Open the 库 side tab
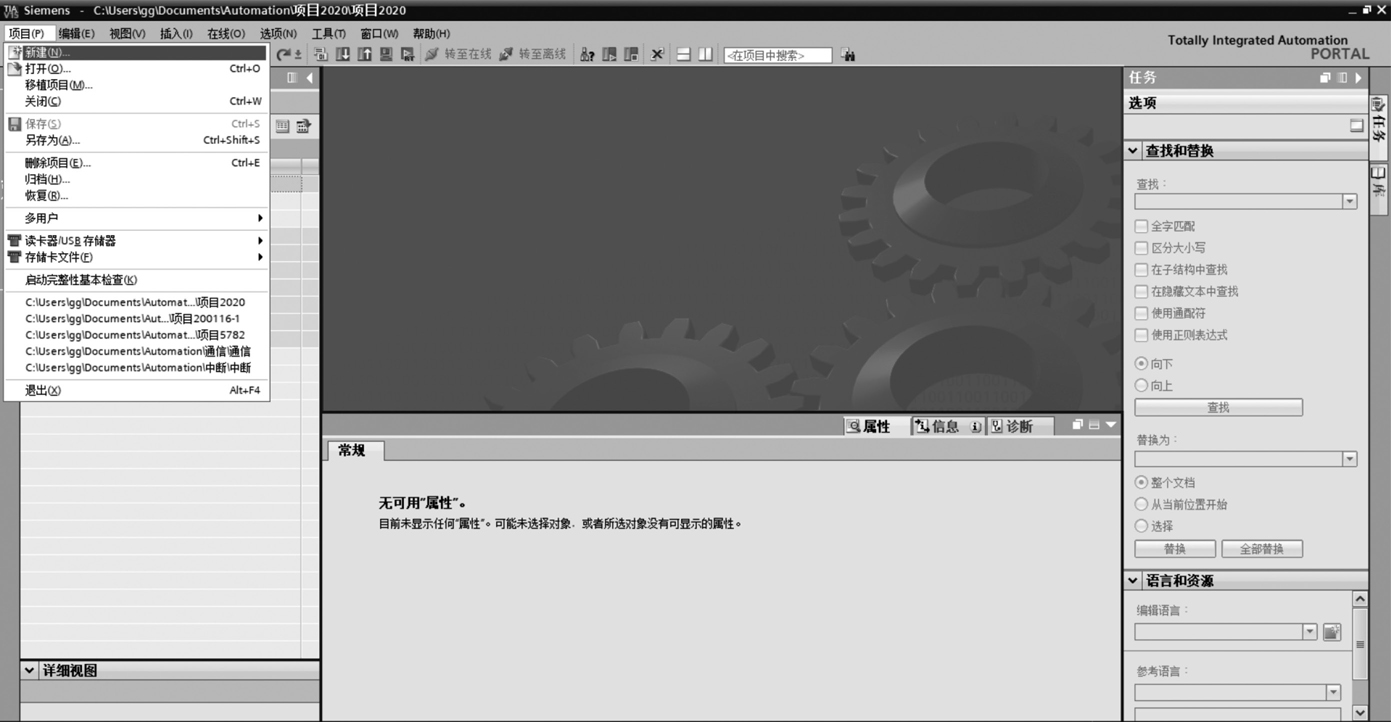The width and height of the screenshot is (1391, 722). (x=1380, y=187)
